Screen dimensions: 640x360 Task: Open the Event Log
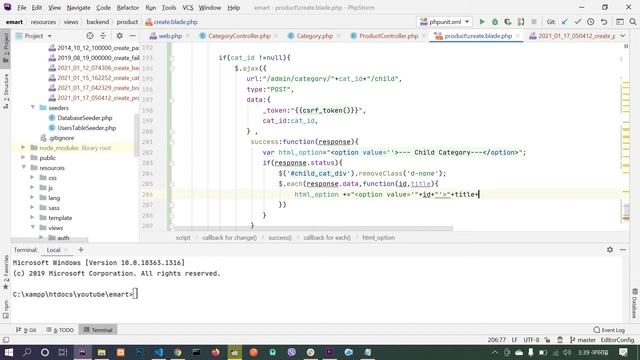tap(609, 330)
